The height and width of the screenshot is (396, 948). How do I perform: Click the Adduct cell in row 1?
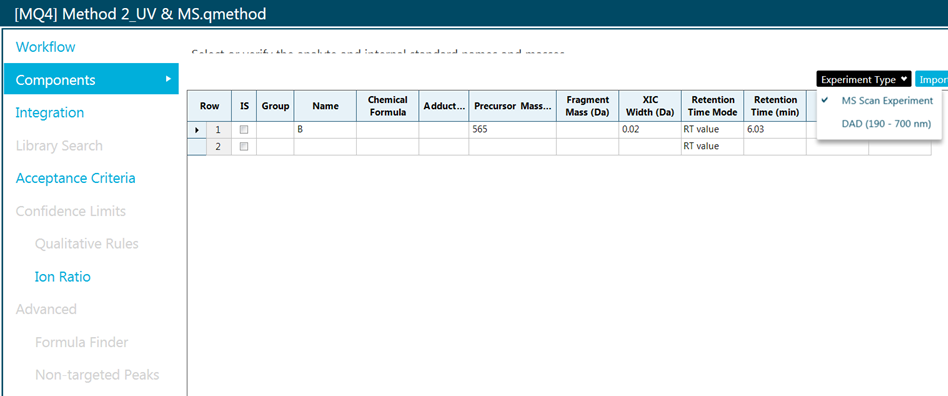444,129
